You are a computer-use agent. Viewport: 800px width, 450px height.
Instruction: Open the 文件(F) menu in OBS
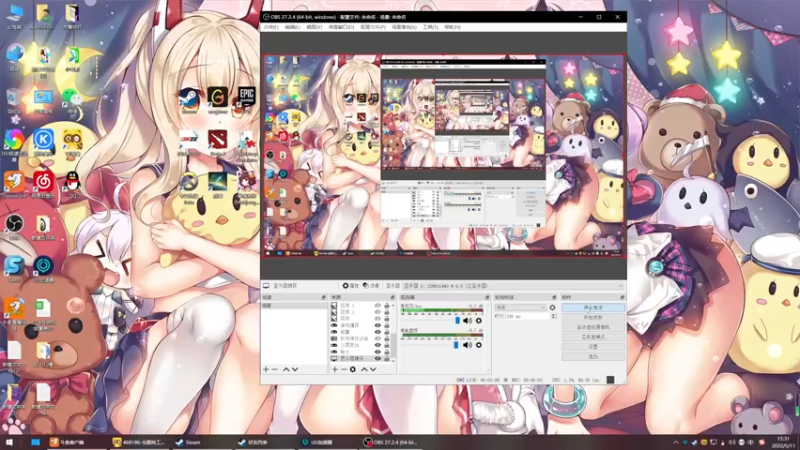pyautogui.click(x=271, y=27)
